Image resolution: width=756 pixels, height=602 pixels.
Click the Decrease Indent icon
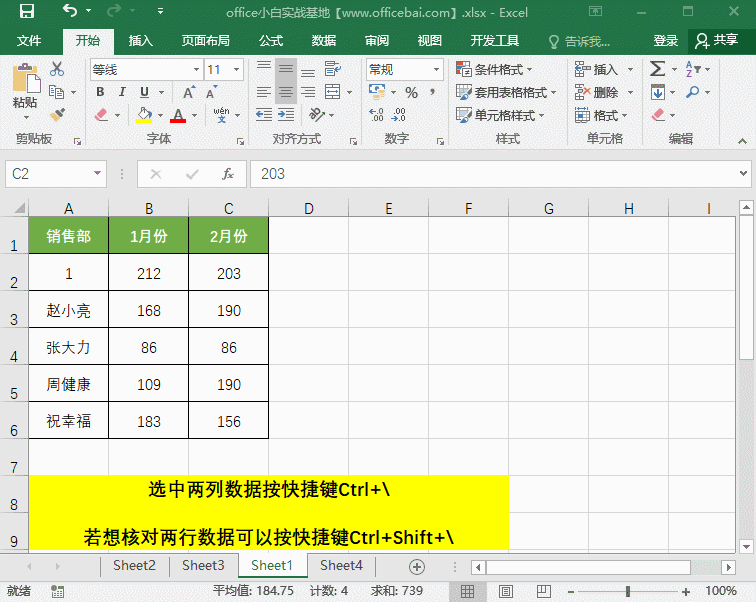click(x=264, y=115)
